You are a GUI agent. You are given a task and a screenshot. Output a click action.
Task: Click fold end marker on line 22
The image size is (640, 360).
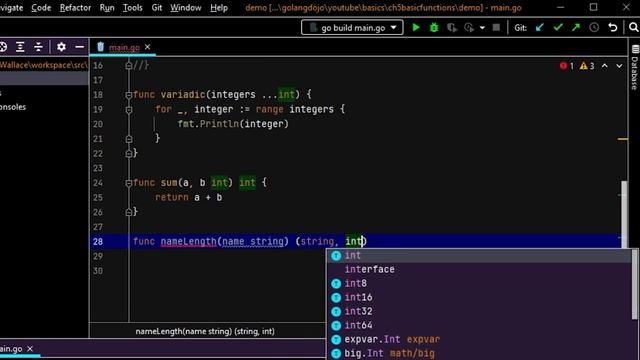[x=129, y=153]
